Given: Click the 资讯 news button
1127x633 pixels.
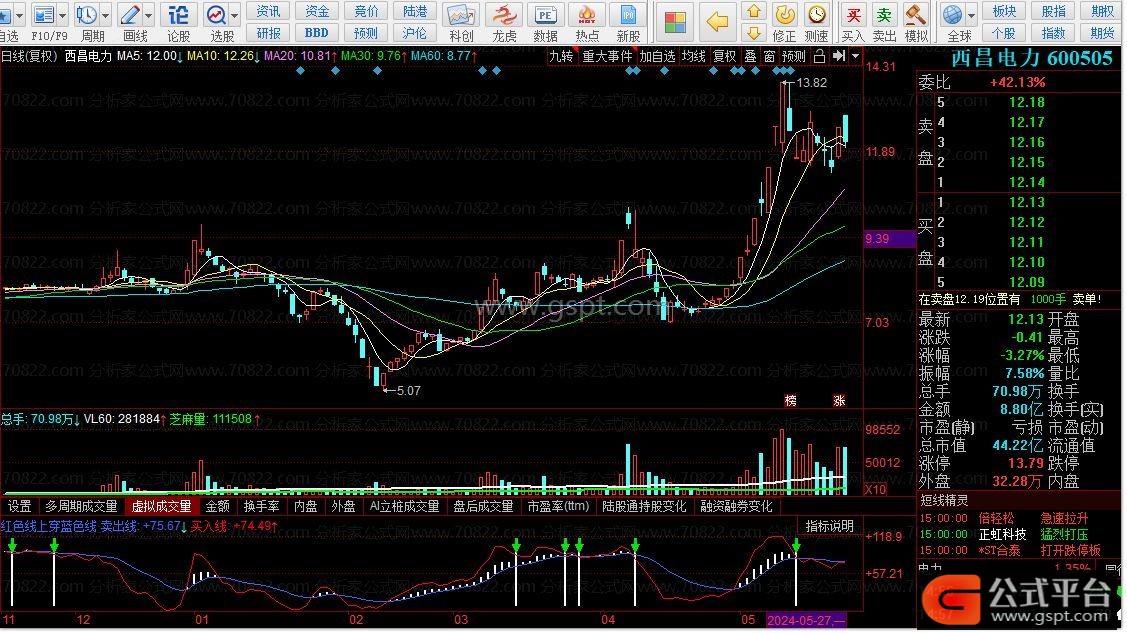Looking at the screenshot, I should tap(268, 11).
